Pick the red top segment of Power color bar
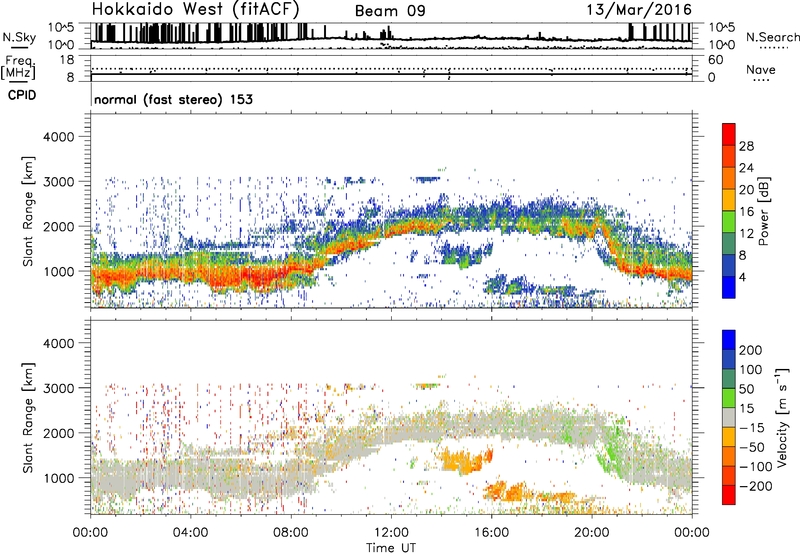This screenshot has height=554, width=800. click(729, 134)
